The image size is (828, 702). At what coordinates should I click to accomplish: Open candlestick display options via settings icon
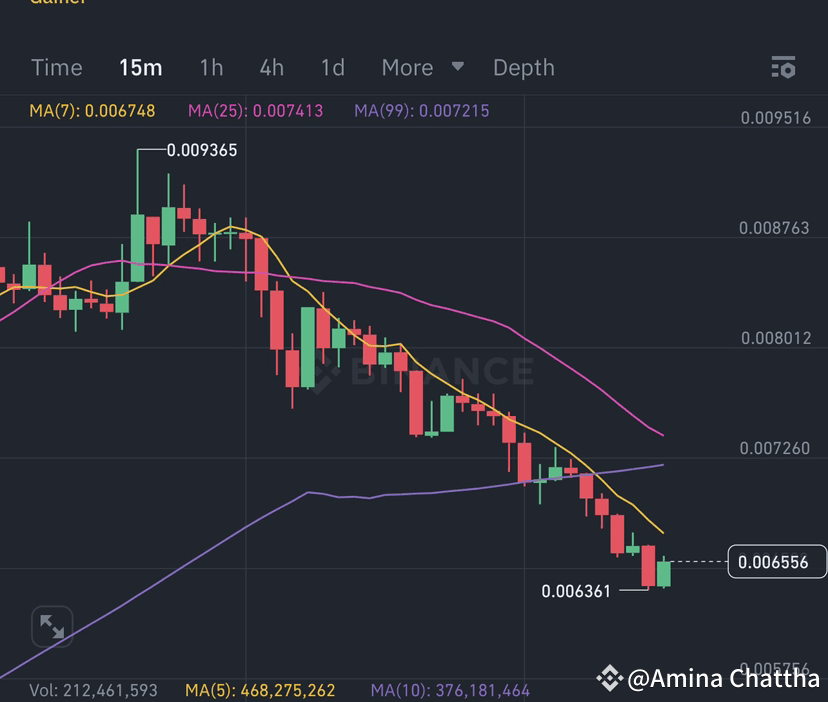(784, 67)
